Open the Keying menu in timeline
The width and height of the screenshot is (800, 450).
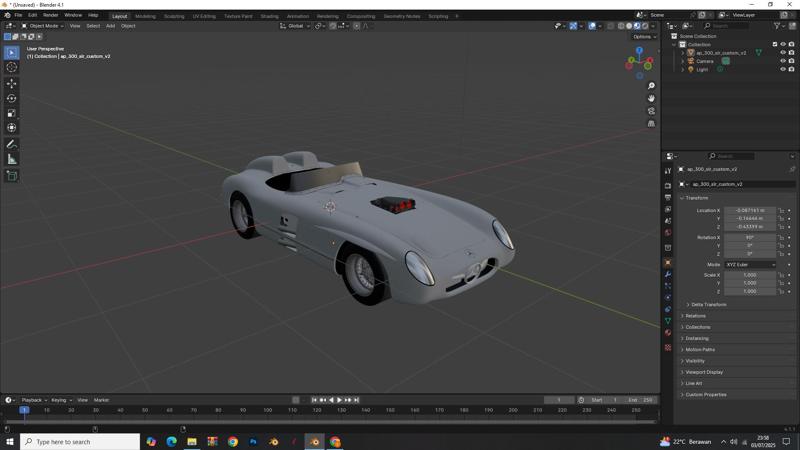[61, 400]
